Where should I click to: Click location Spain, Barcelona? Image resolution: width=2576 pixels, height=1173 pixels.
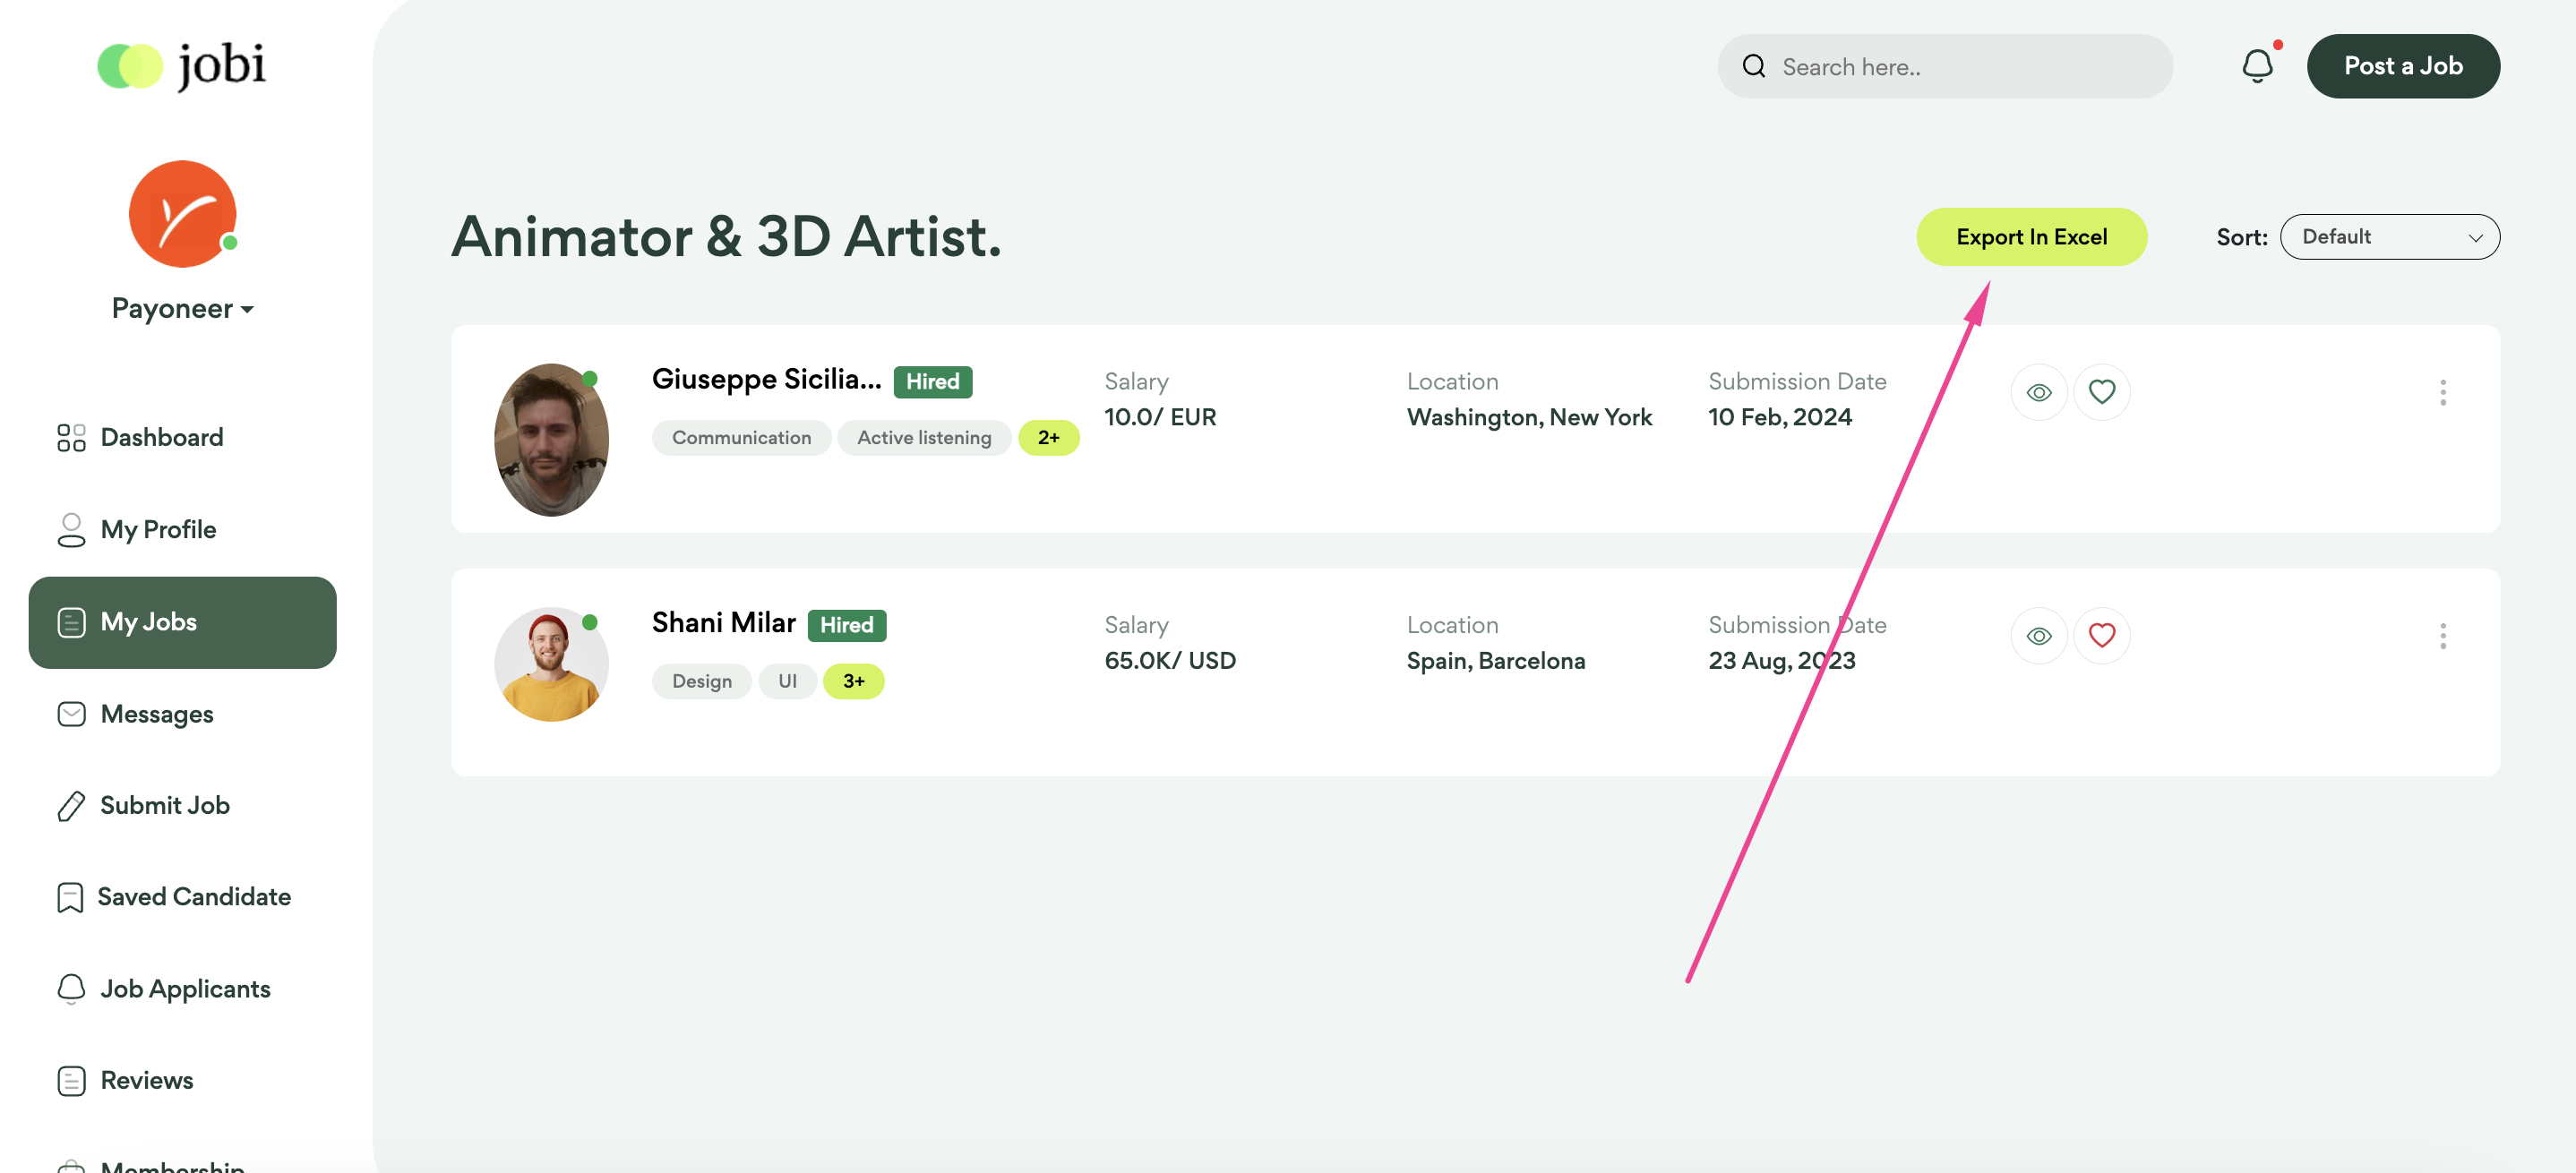(x=1495, y=660)
